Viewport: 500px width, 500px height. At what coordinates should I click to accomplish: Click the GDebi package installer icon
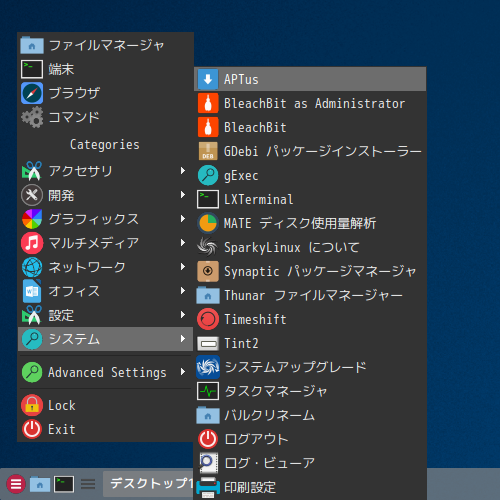(x=208, y=151)
